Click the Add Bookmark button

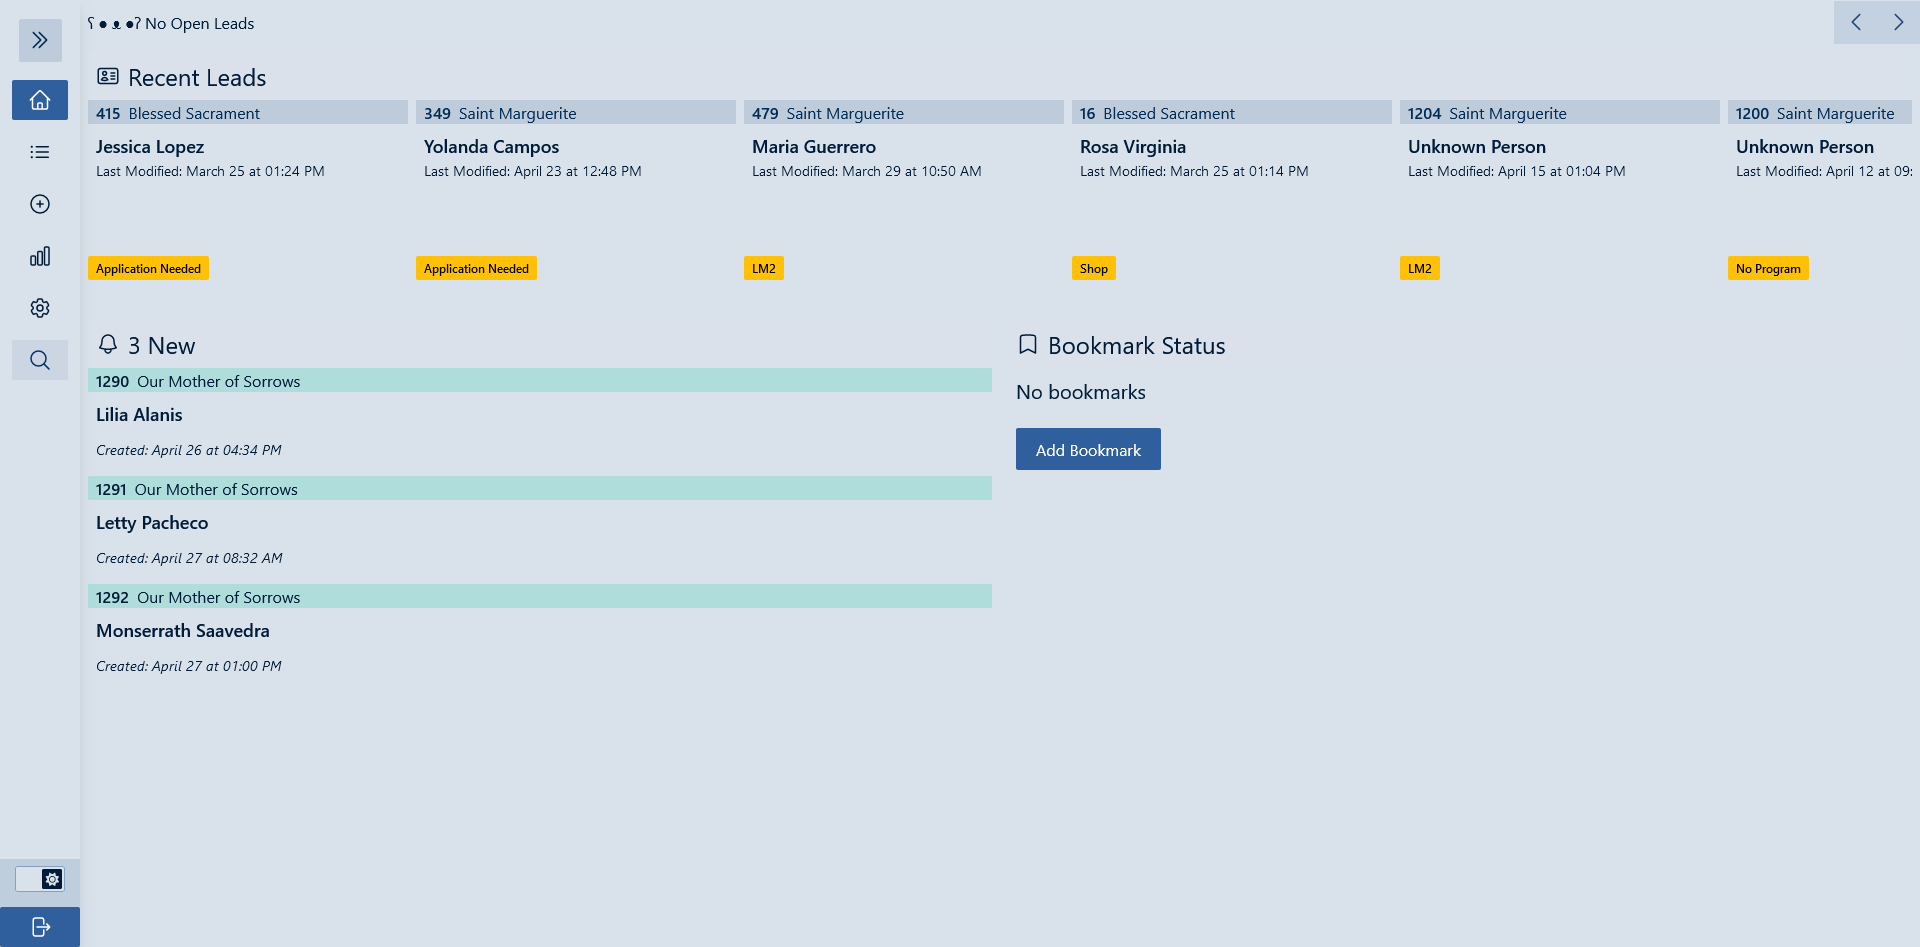point(1088,450)
